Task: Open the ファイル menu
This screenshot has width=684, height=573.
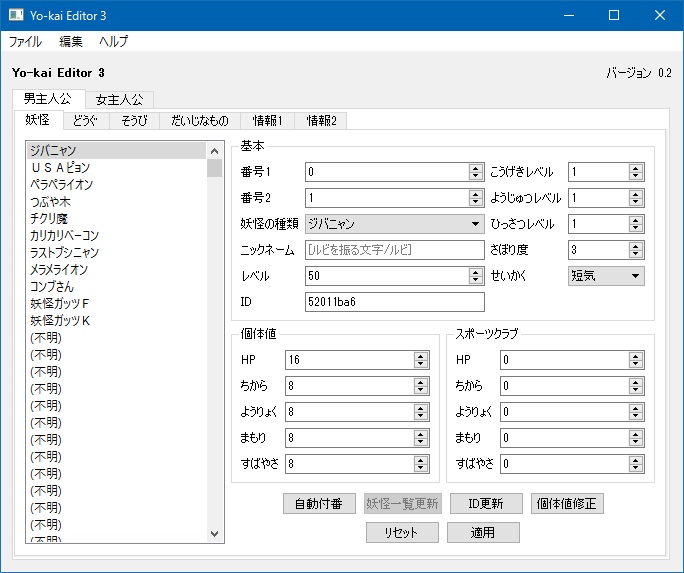Action: pos(25,41)
